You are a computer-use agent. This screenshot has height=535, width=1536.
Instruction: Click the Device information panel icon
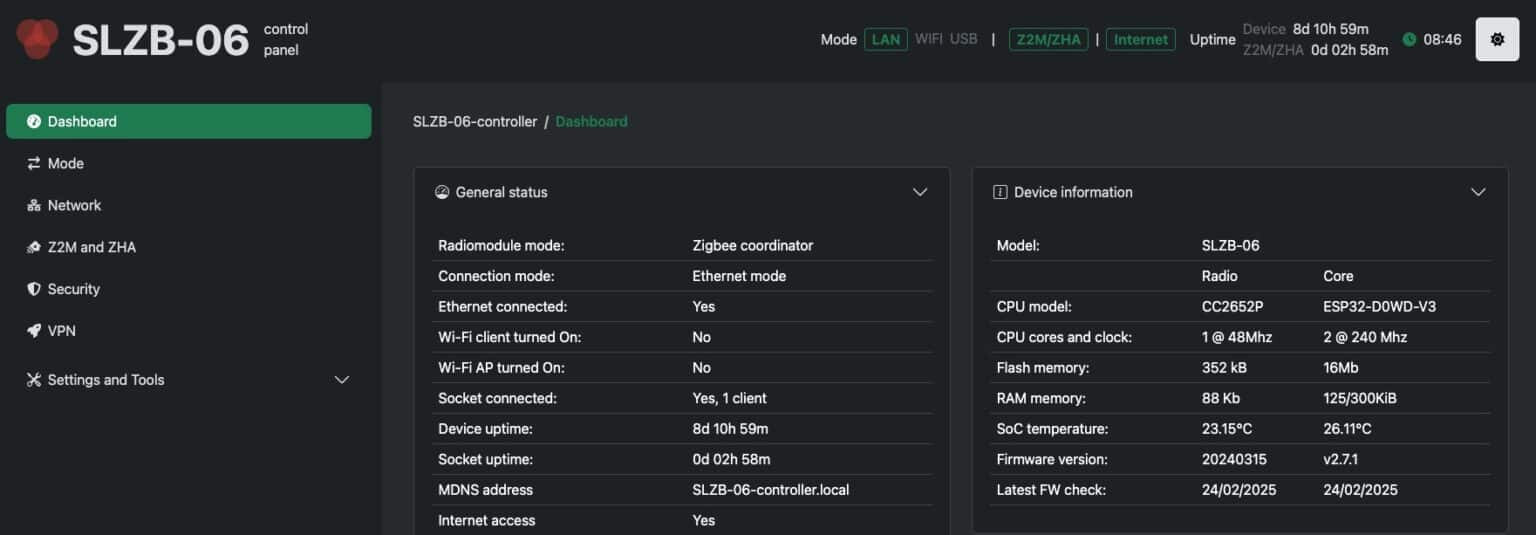(x=1000, y=192)
